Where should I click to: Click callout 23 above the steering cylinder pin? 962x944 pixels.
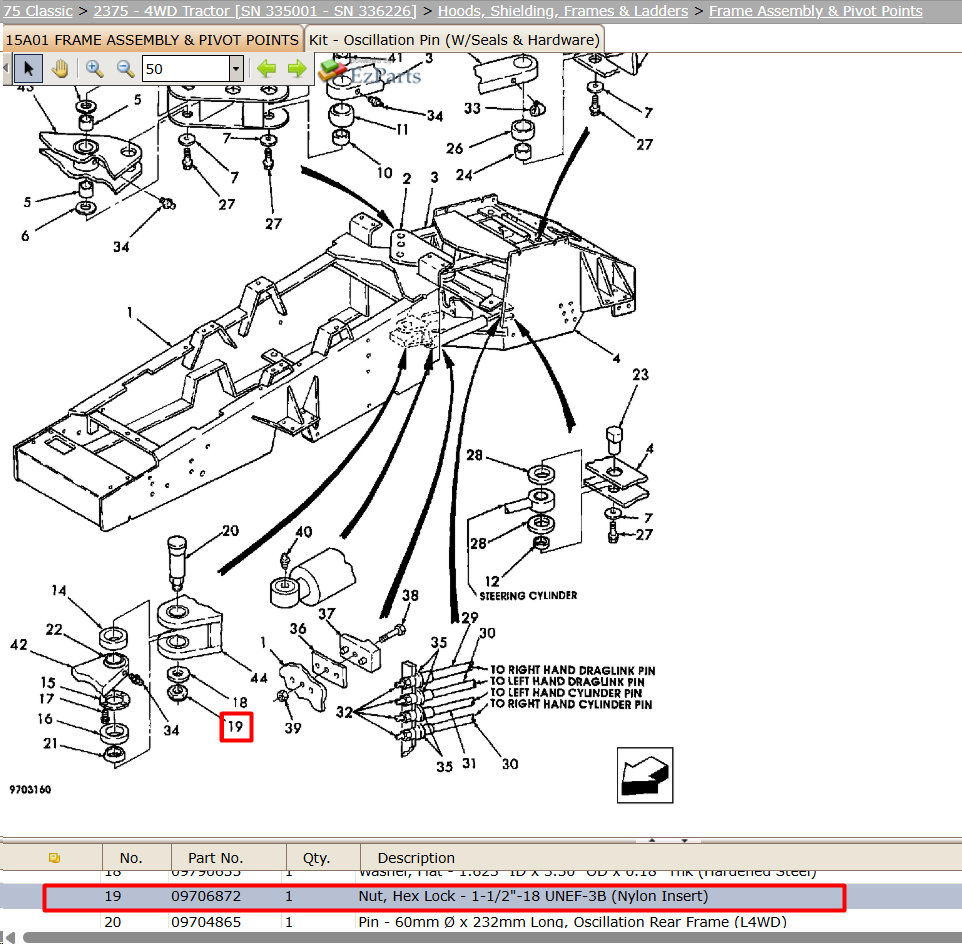tap(641, 374)
